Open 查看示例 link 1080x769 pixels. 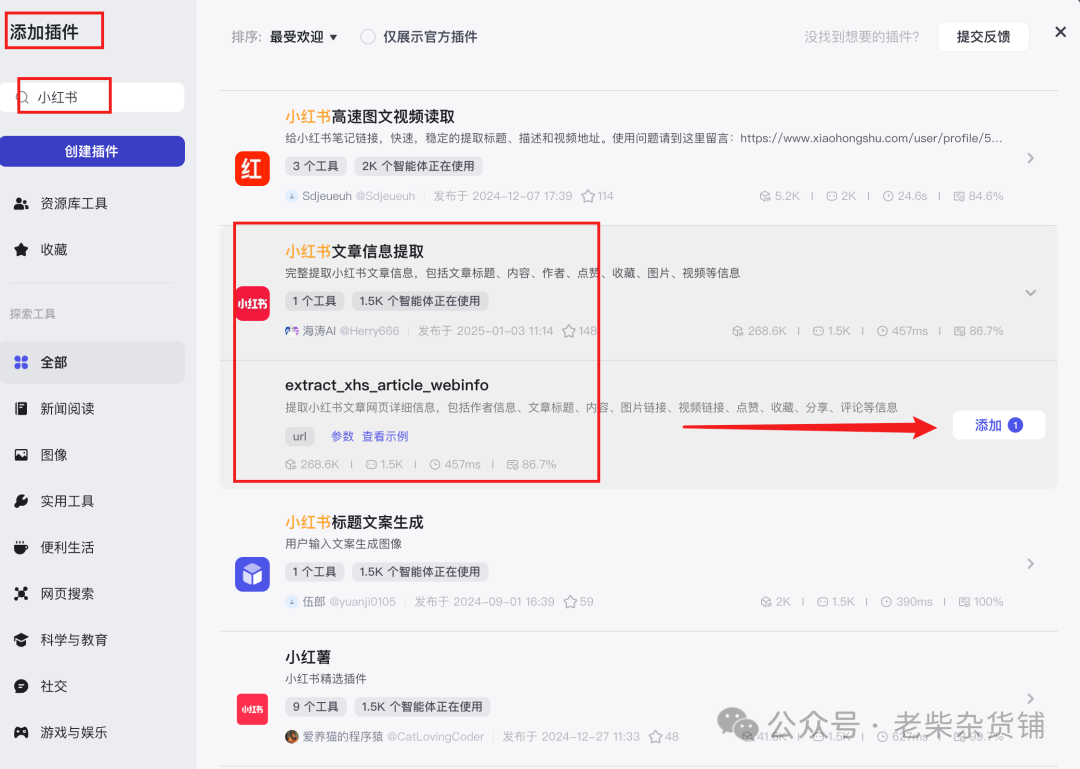[x=385, y=436]
